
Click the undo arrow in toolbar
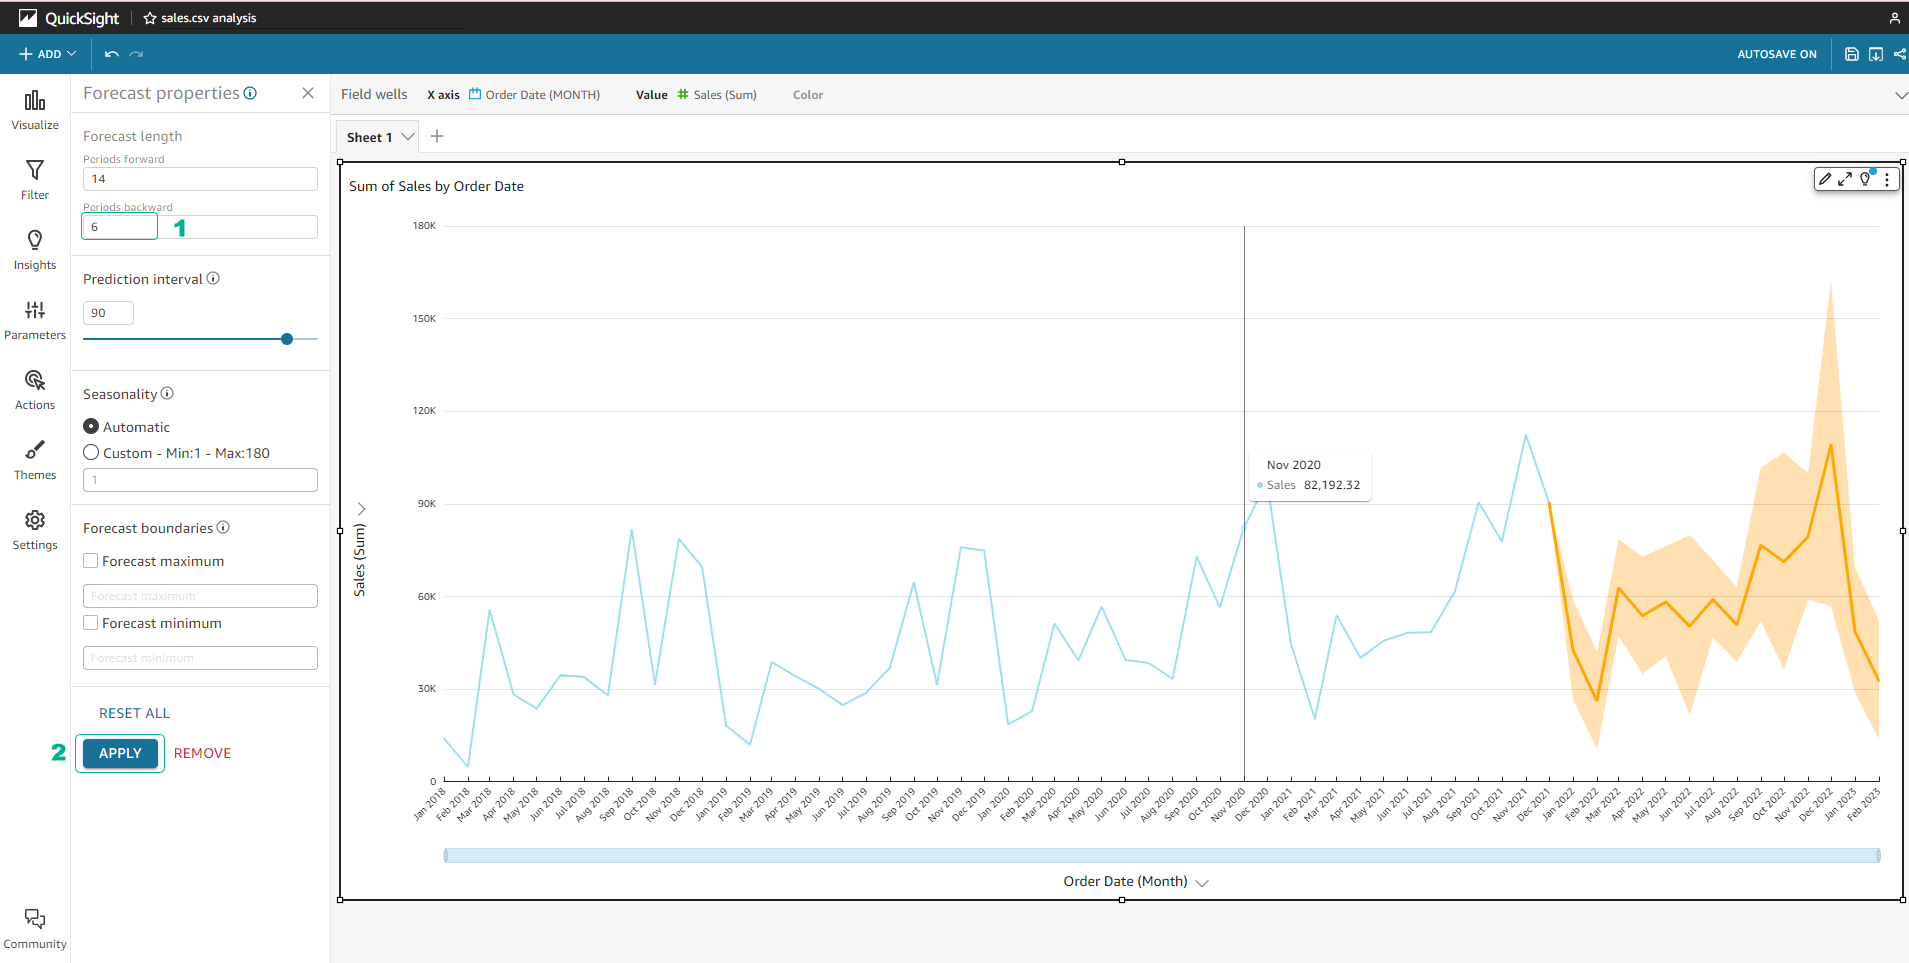(112, 54)
